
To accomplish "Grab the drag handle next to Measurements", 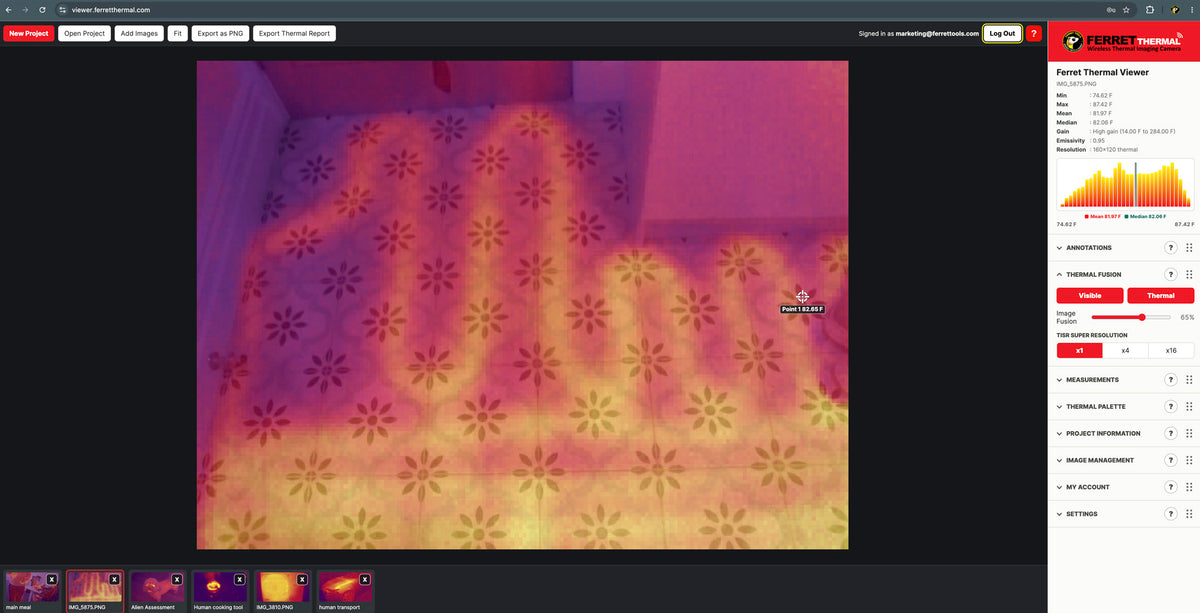I will click(1189, 380).
